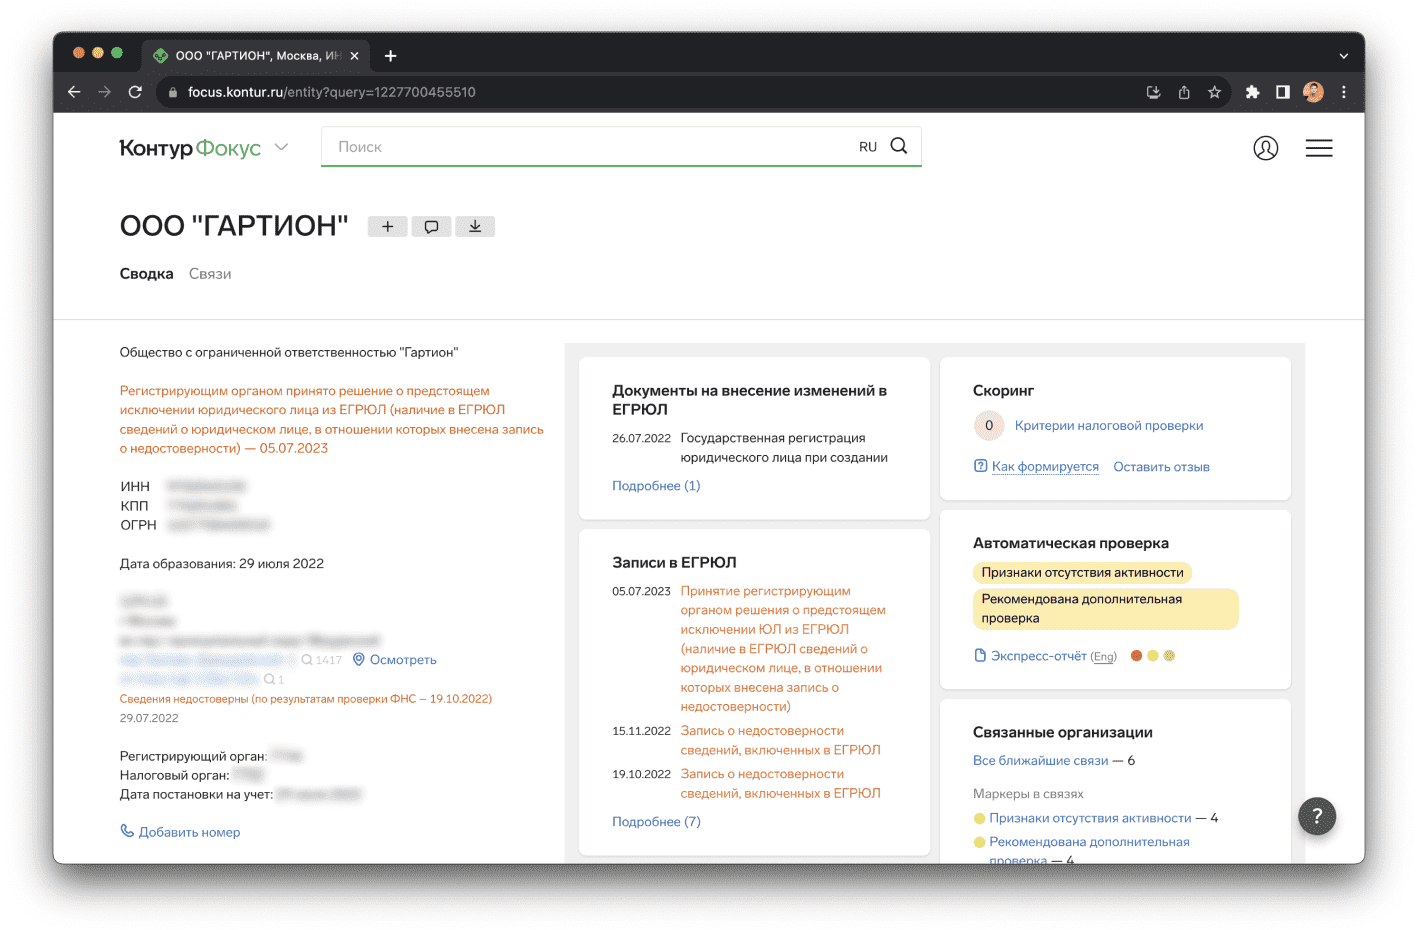Open the hamburger menu
Viewport: 1418px width, 930px height.
(1318, 148)
